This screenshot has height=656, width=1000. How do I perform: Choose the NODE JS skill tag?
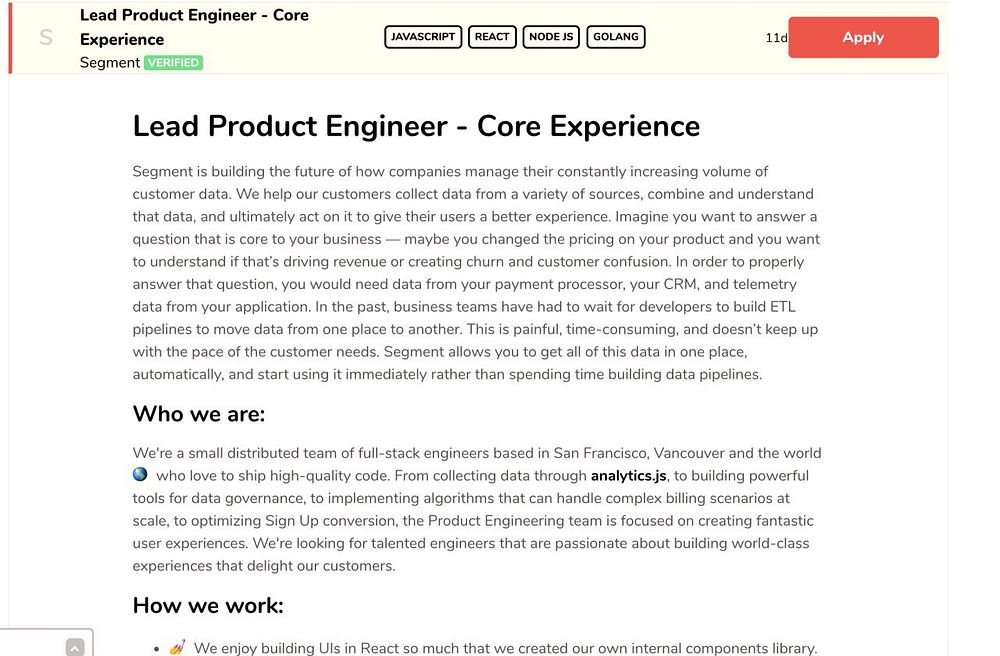[551, 37]
